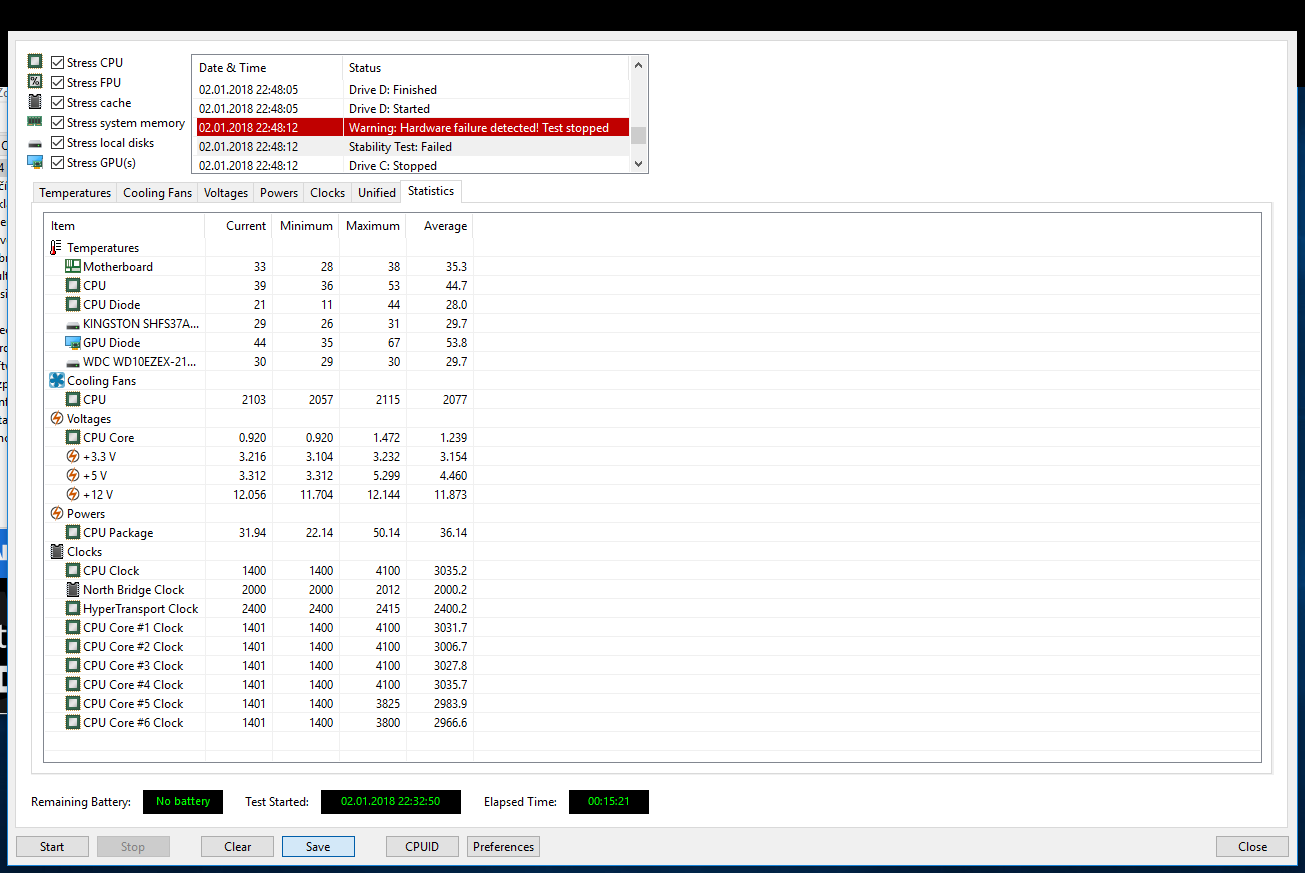Select the Drive C: Stopped log entry
The height and width of the screenshot is (873, 1305).
tap(412, 166)
